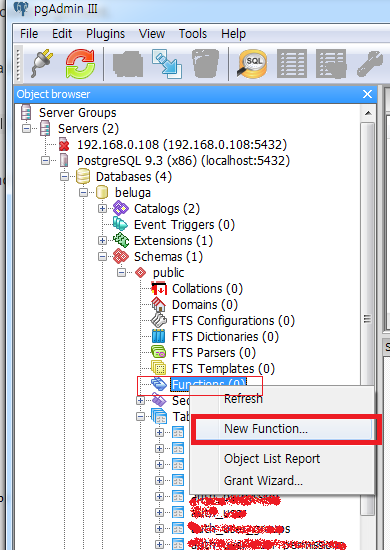
Task: Click the Event Triggers icon
Action: (121, 224)
